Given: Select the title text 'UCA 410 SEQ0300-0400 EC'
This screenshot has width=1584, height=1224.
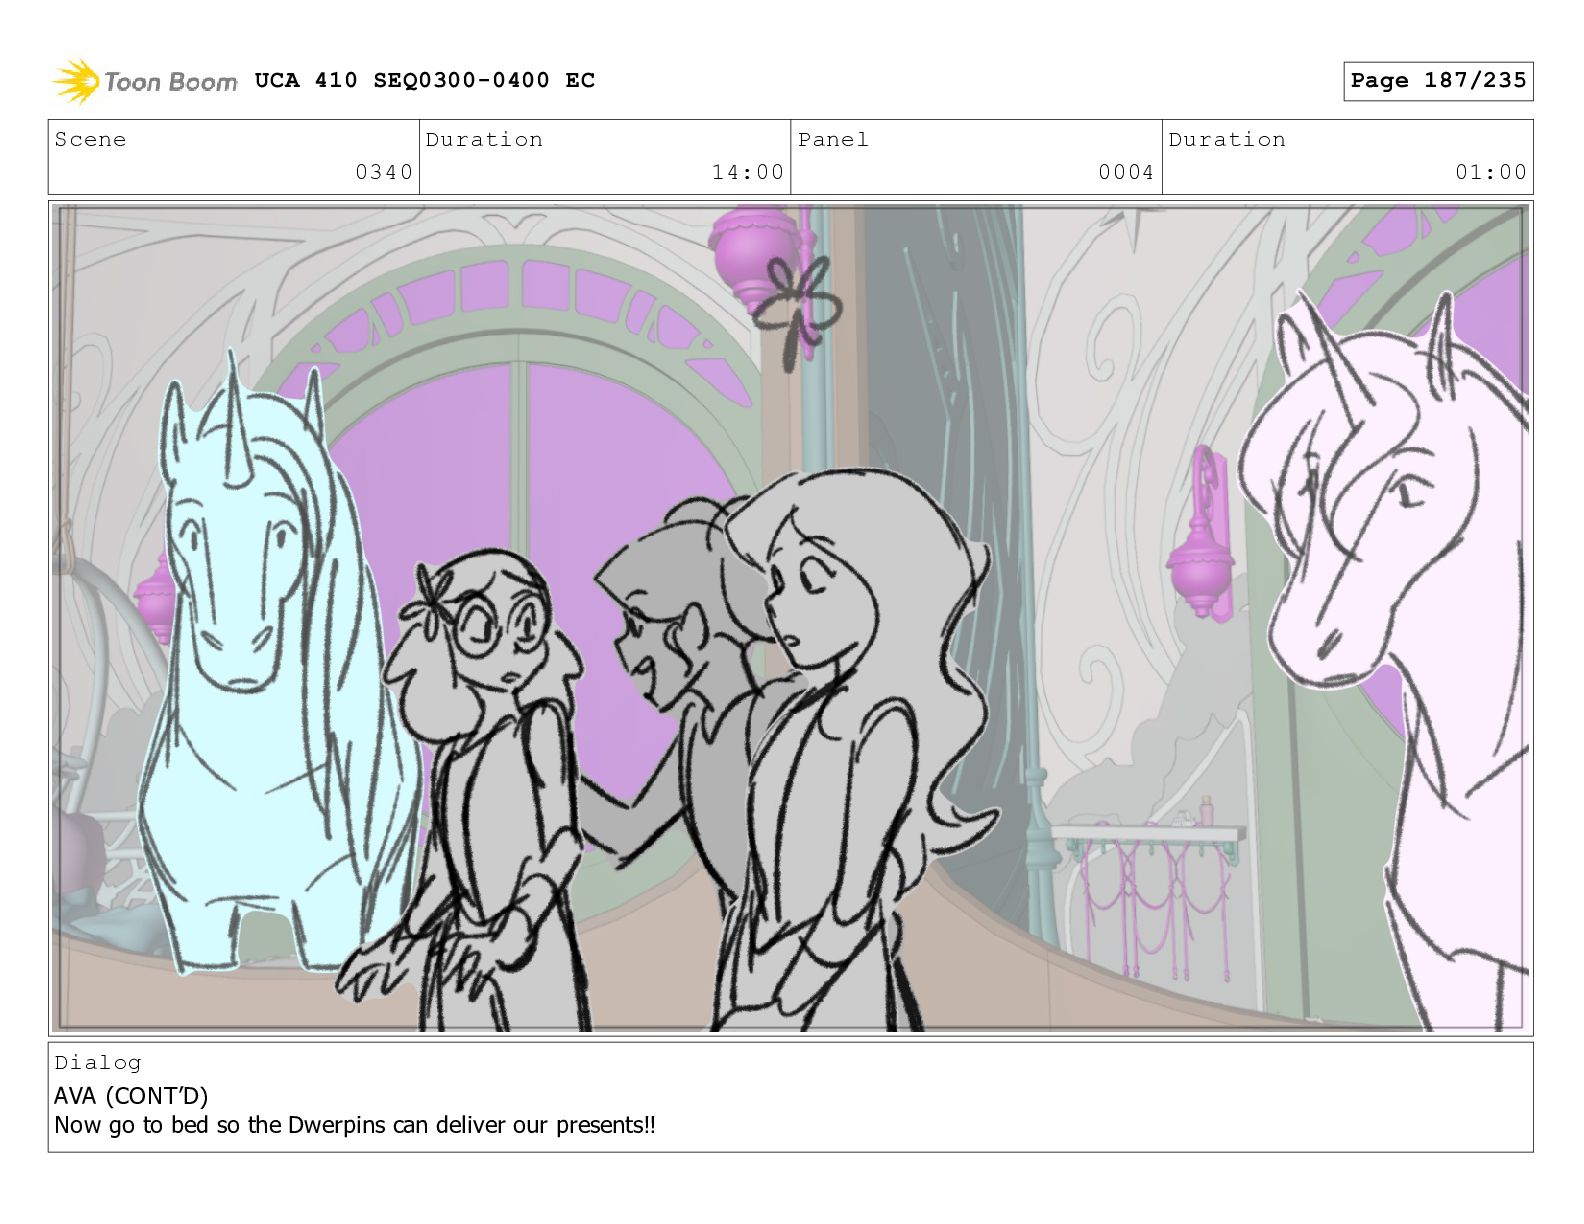Looking at the screenshot, I should [x=425, y=81].
